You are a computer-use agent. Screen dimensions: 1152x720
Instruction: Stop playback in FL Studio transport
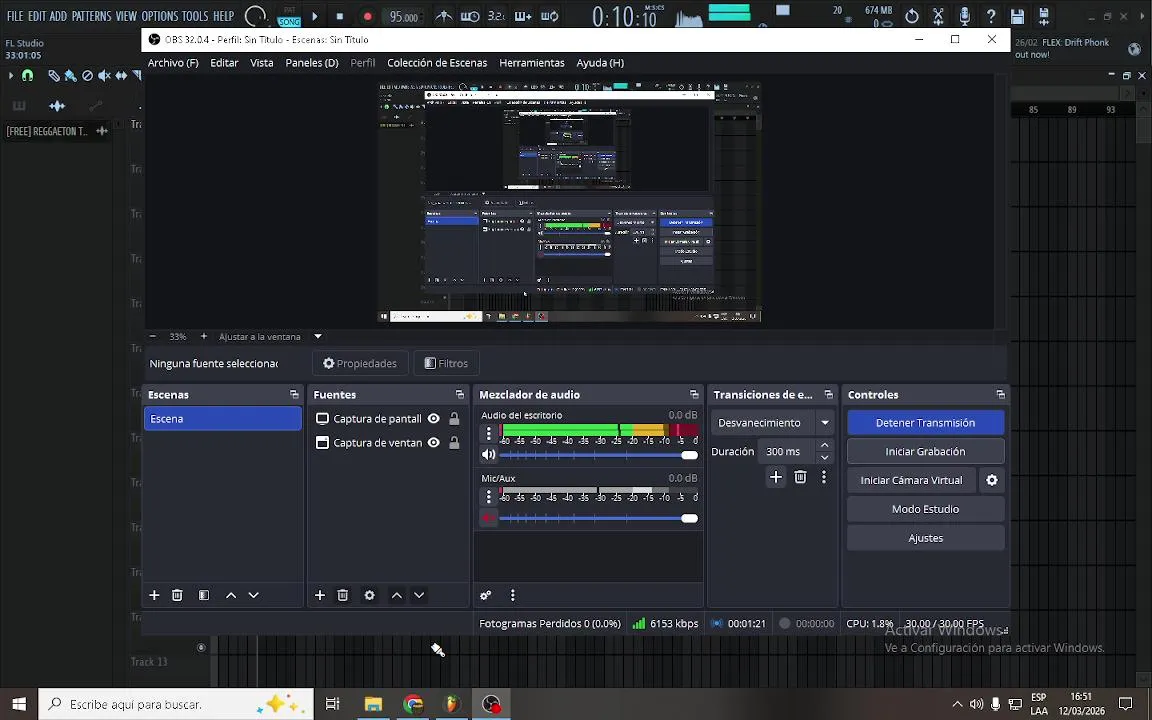click(x=339, y=16)
